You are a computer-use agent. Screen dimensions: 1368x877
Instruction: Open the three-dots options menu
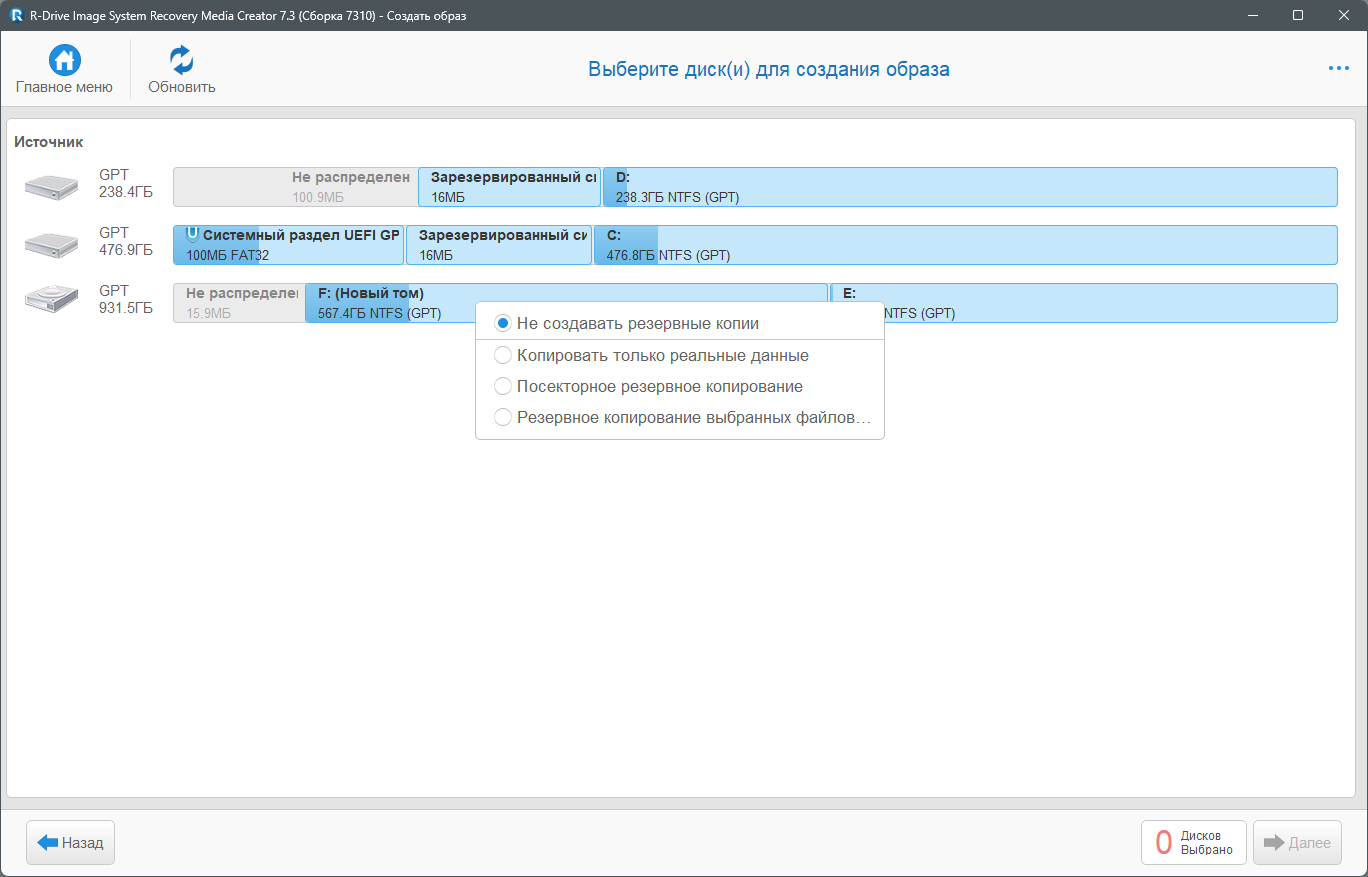click(1338, 68)
